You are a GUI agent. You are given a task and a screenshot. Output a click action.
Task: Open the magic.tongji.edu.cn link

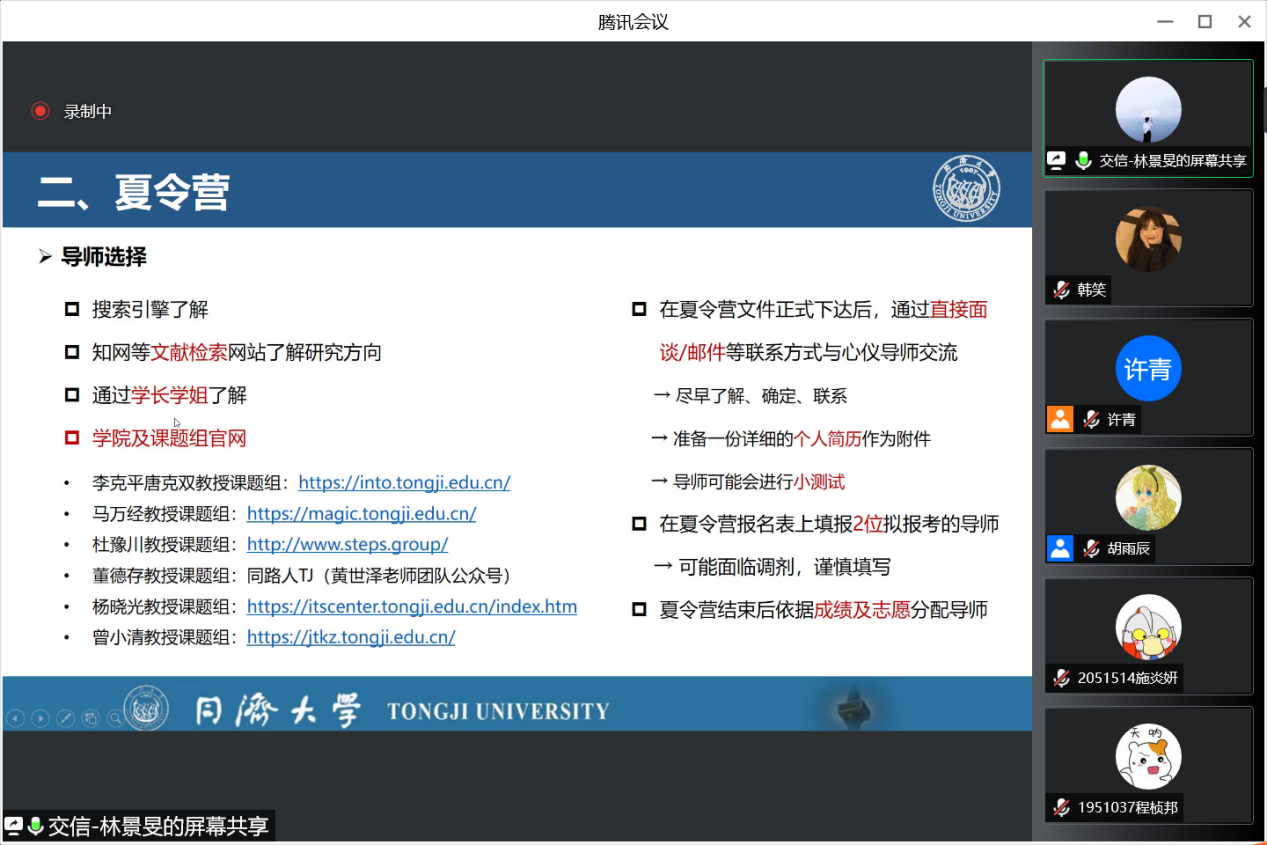click(x=361, y=514)
